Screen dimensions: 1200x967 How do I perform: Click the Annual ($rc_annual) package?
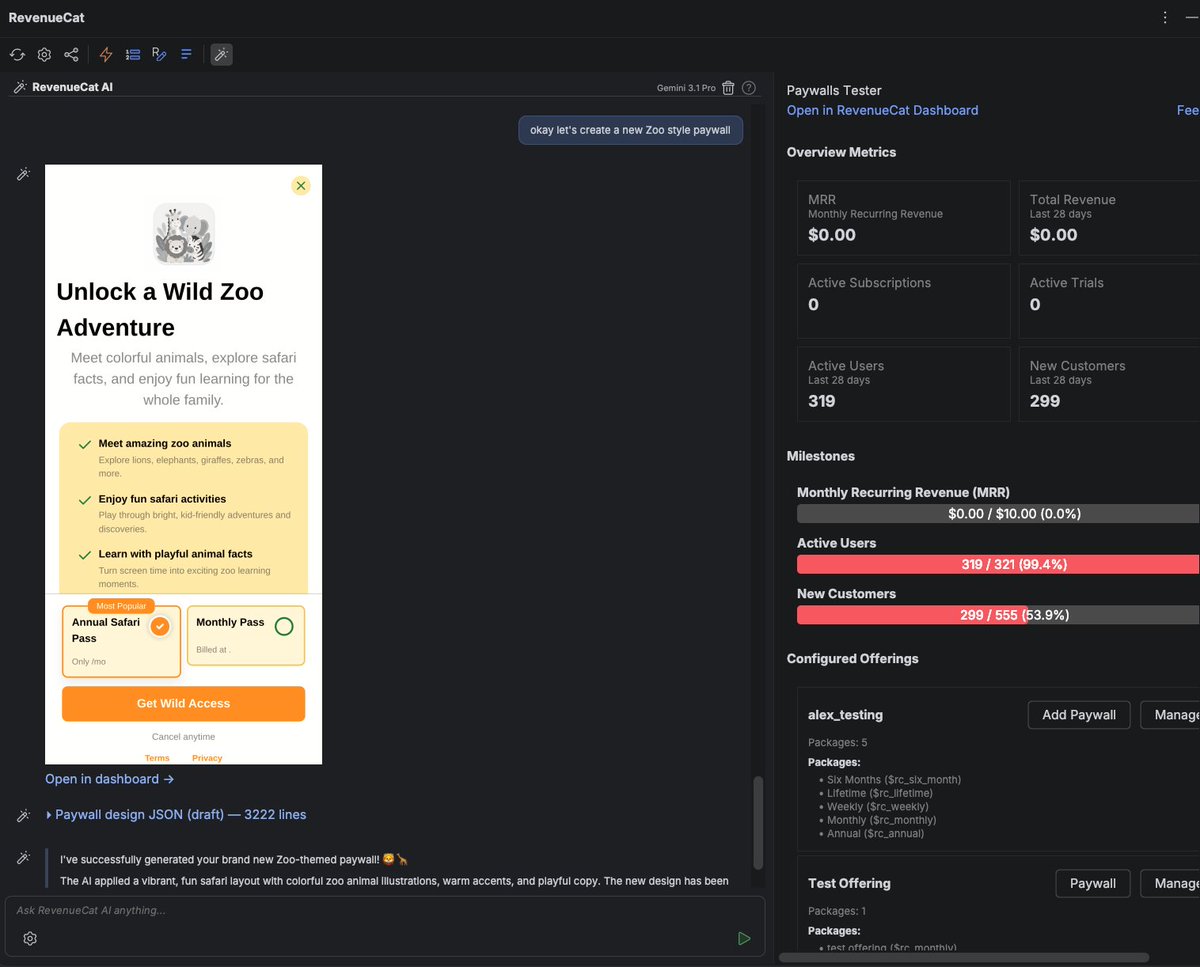(875, 833)
